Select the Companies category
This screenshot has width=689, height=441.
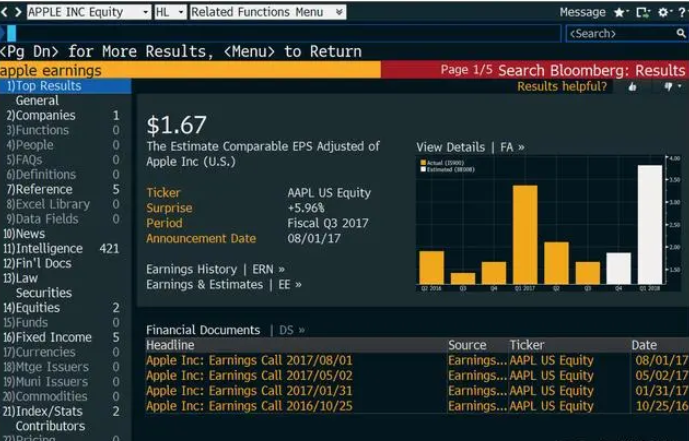coord(65,116)
